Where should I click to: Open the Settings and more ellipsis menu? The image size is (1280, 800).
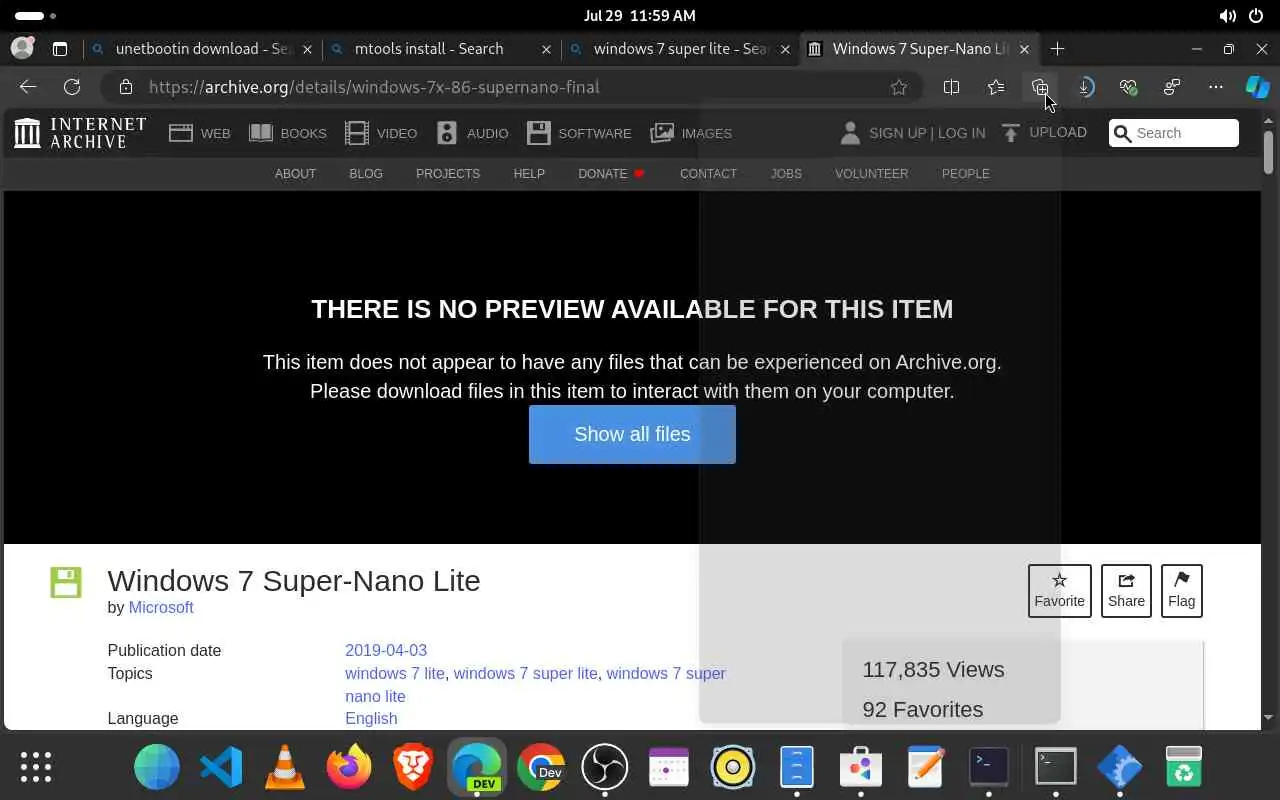[1216, 87]
